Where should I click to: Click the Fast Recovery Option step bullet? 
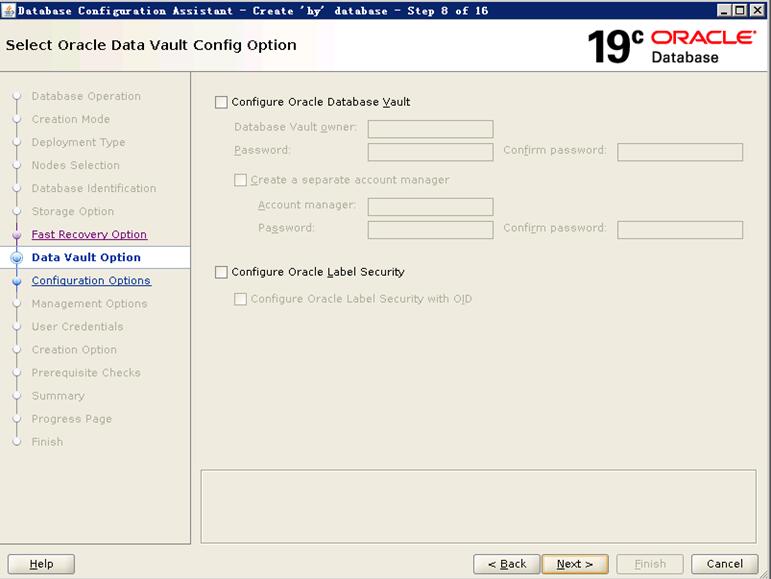17,234
